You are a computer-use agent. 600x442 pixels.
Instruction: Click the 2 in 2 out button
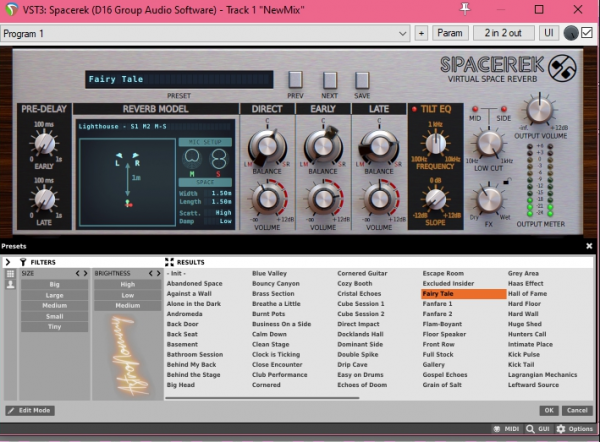click(503, 33)
